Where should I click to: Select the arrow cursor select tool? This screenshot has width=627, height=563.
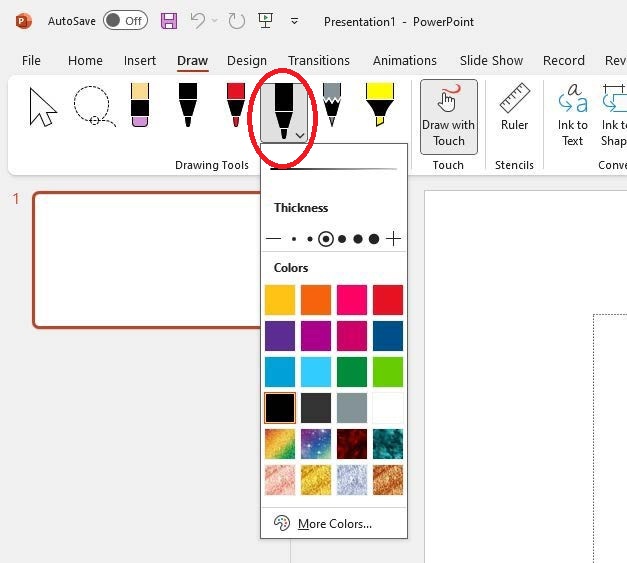point(43,107)
